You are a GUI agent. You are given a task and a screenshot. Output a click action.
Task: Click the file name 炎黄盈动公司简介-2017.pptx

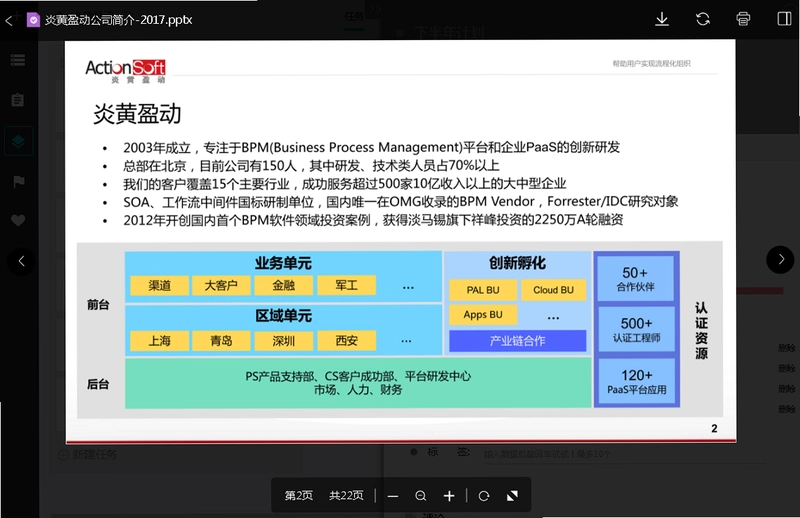(118, 20)
